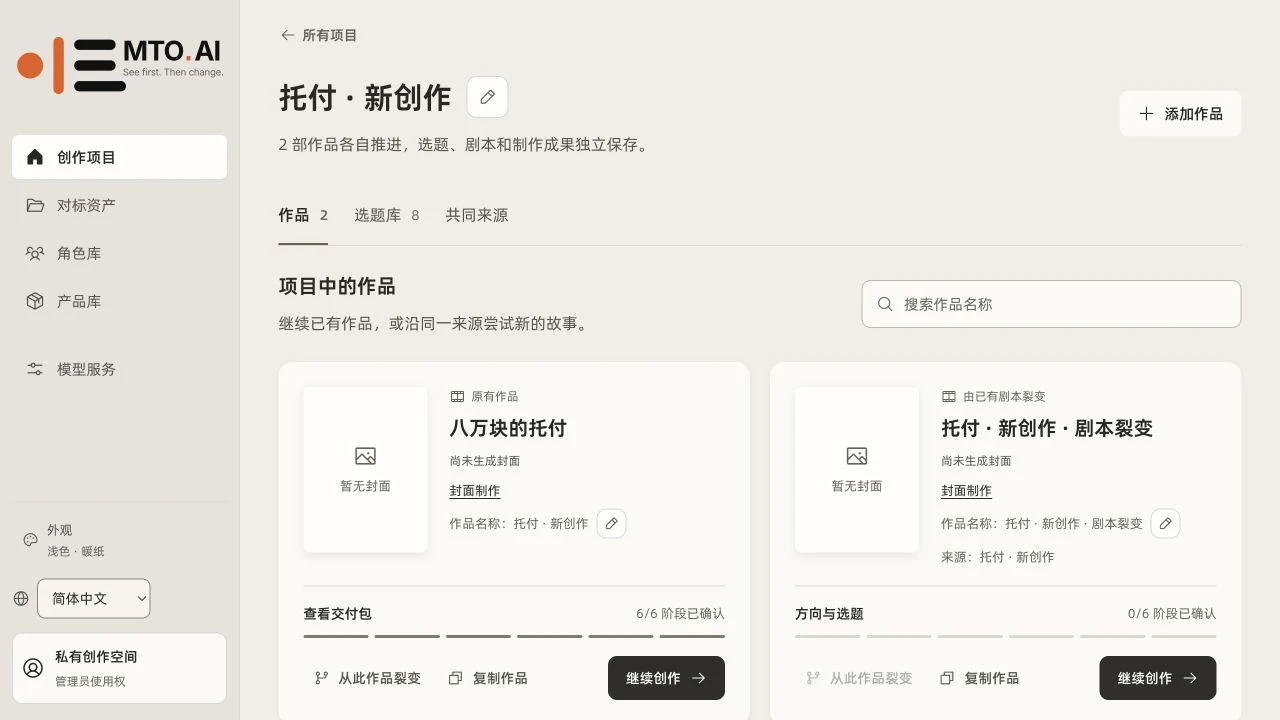The height and width of the screenshot is (720, 1280).
Task: Switch to the 共同来源 tab
Action: click(477, 215)
